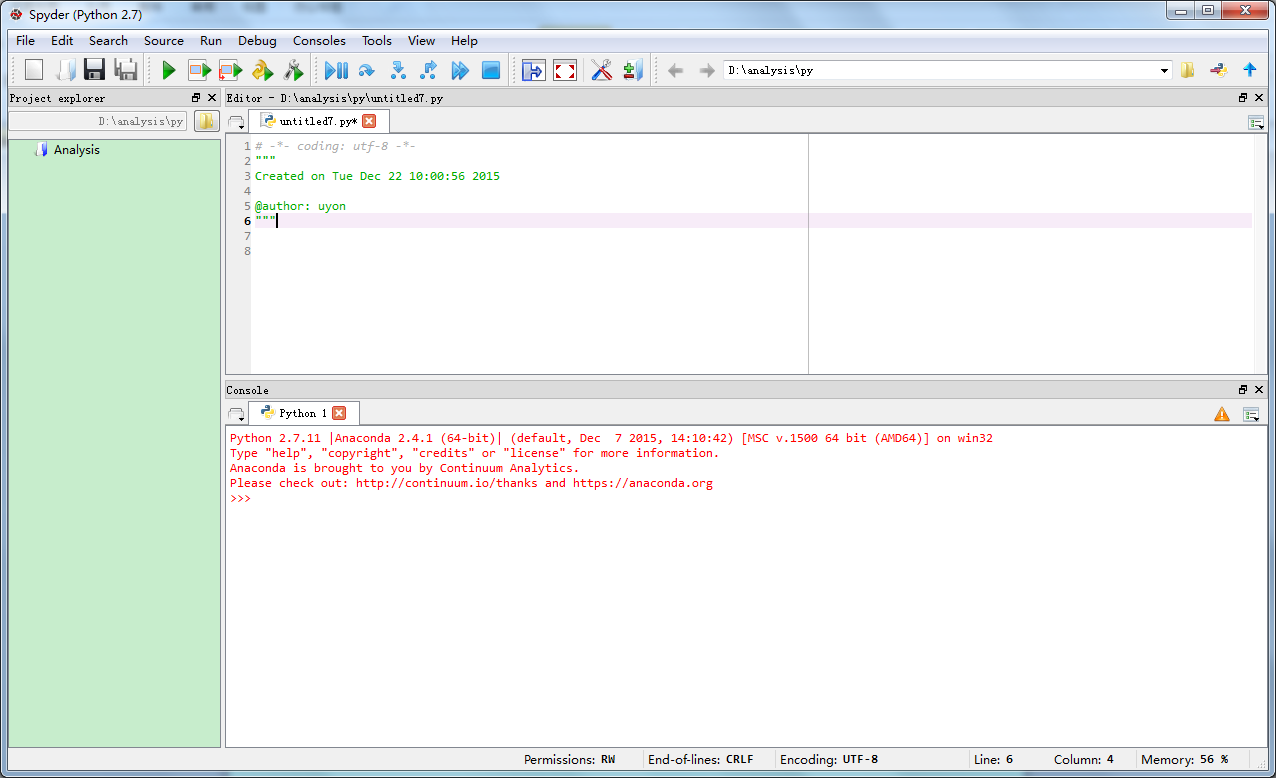Click the '@author: uyon' editor line
This screenshot has width=1276, height=778.
pos(300,206)
